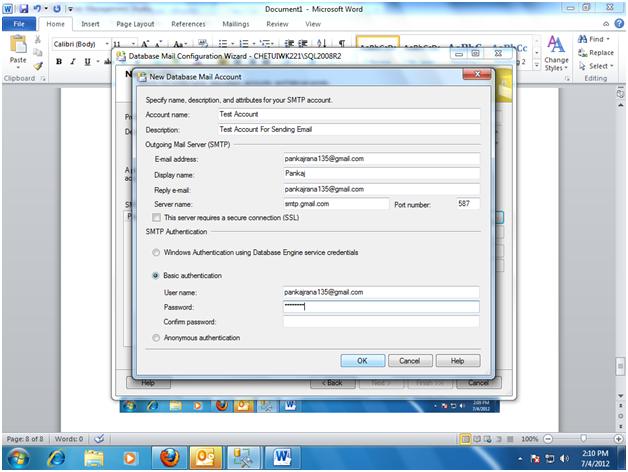Image resolution: width=628 pixels, height=472 pixels.
Task: Open the Calibri (Body) font name dropdown
Action: pos(107,44)
